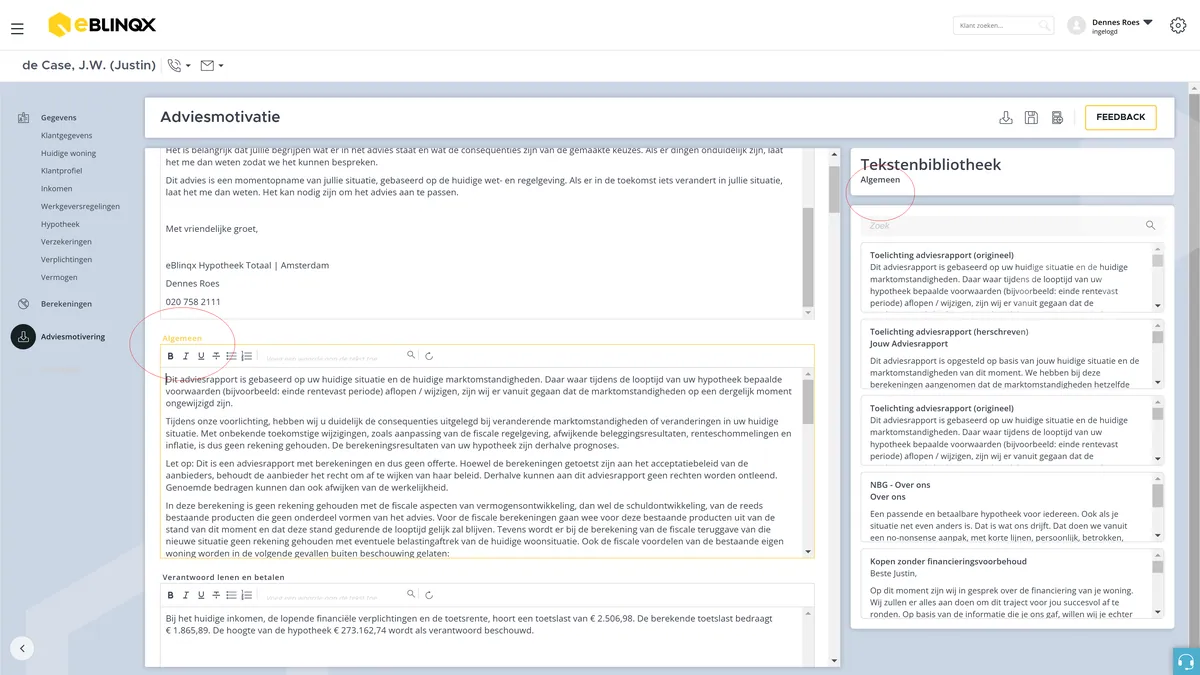Image resolution: width=1200 pixels, height=675 pixels.
Task: Apply italic in the Algemeen editor
Action: point(186,356)
